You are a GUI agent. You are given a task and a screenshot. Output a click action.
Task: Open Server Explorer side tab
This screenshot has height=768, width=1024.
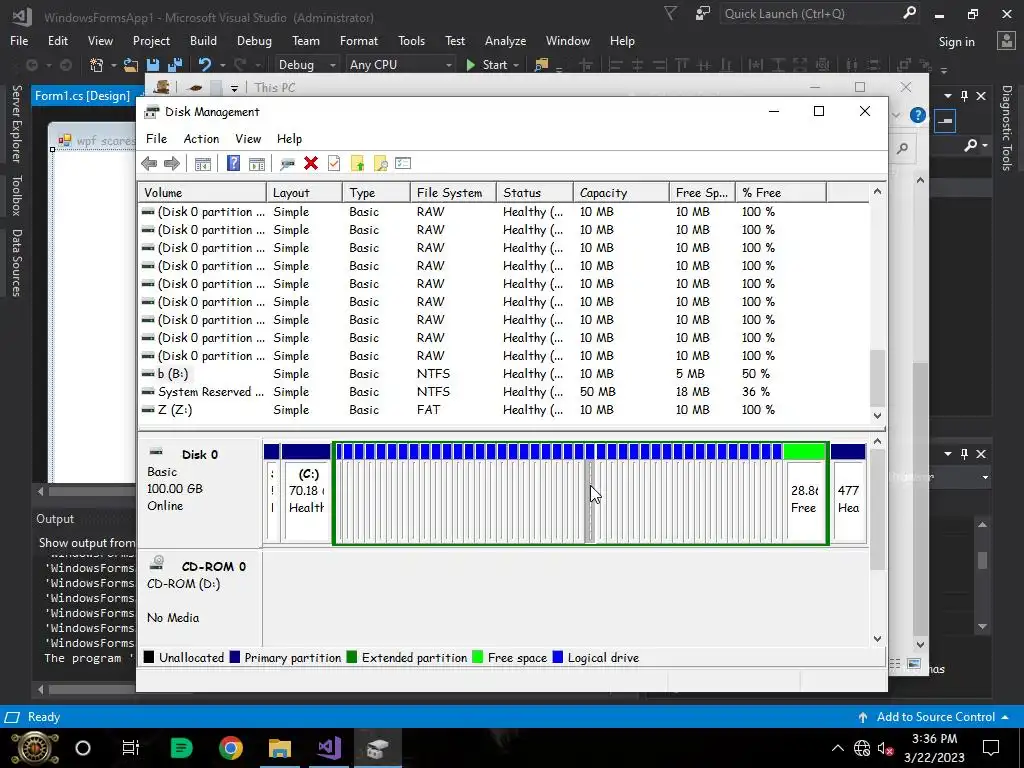point(16,123)
